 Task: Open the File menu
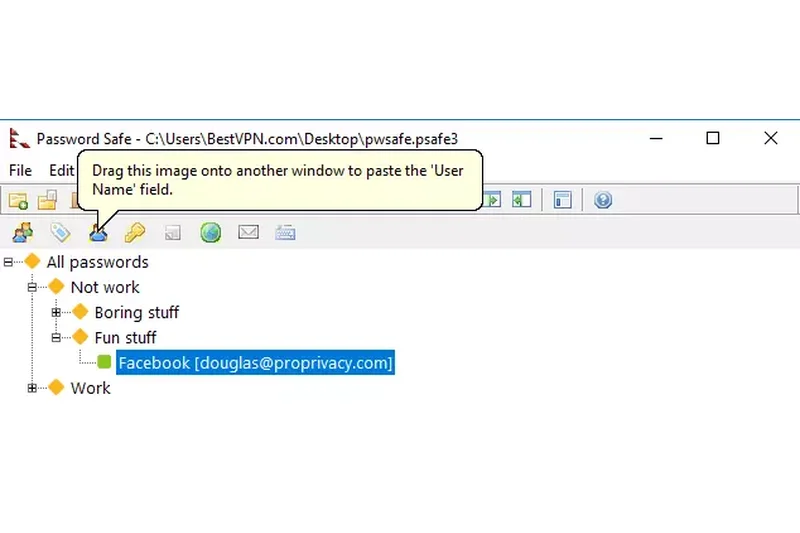pos(20,170)
